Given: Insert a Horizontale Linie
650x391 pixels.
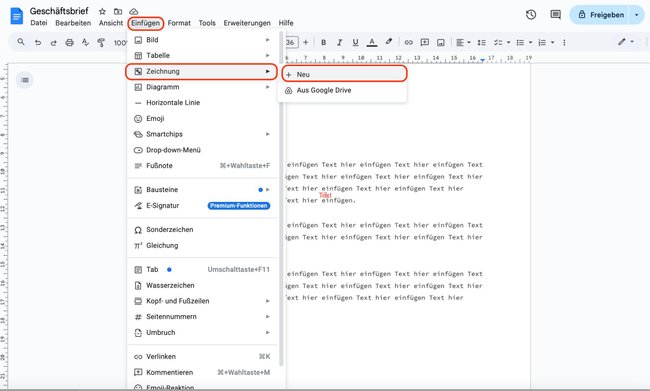Looking at the screenshot, I should coord(202,102).
